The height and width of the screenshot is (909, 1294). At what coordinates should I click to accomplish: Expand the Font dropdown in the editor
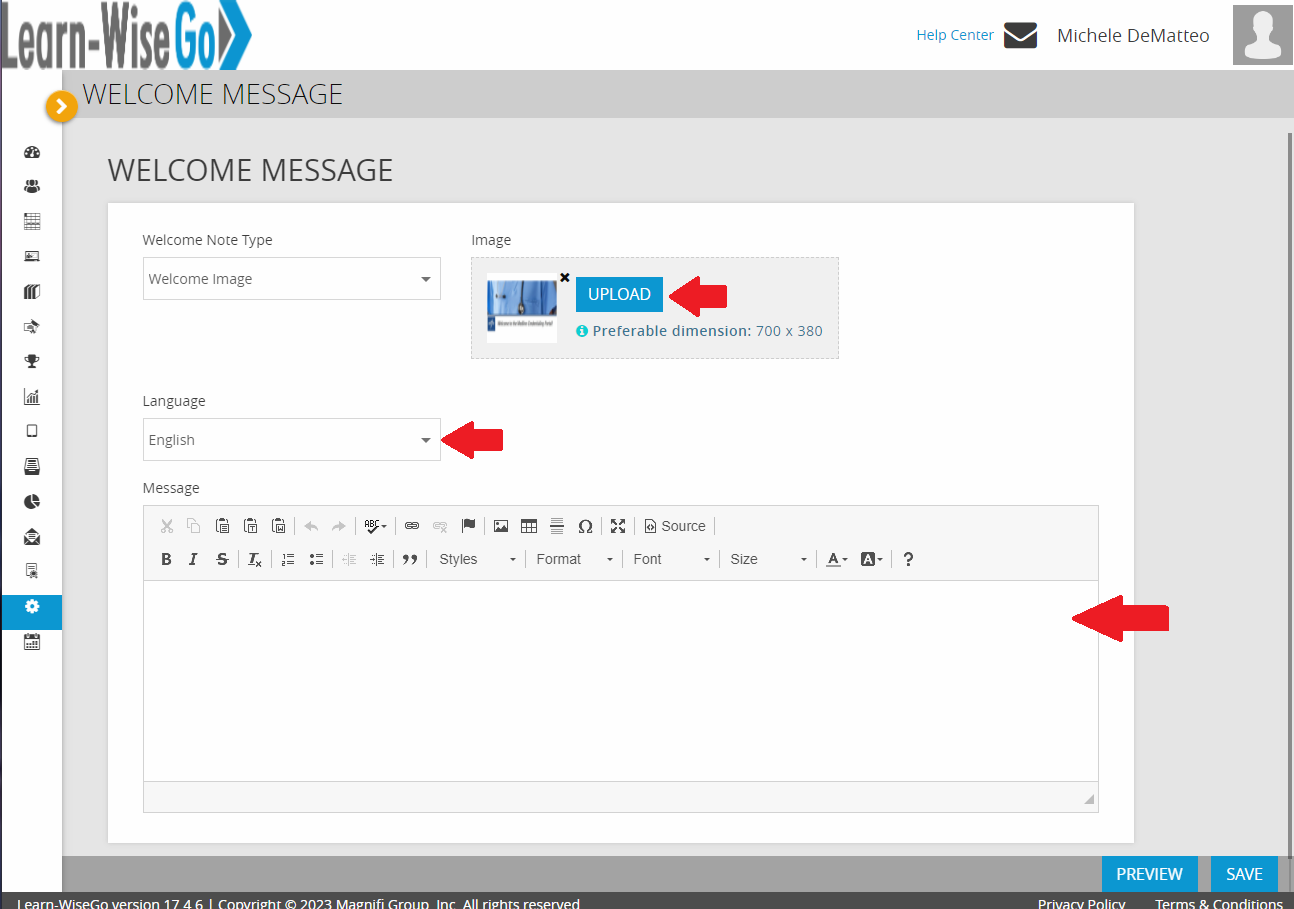(671, 558)
